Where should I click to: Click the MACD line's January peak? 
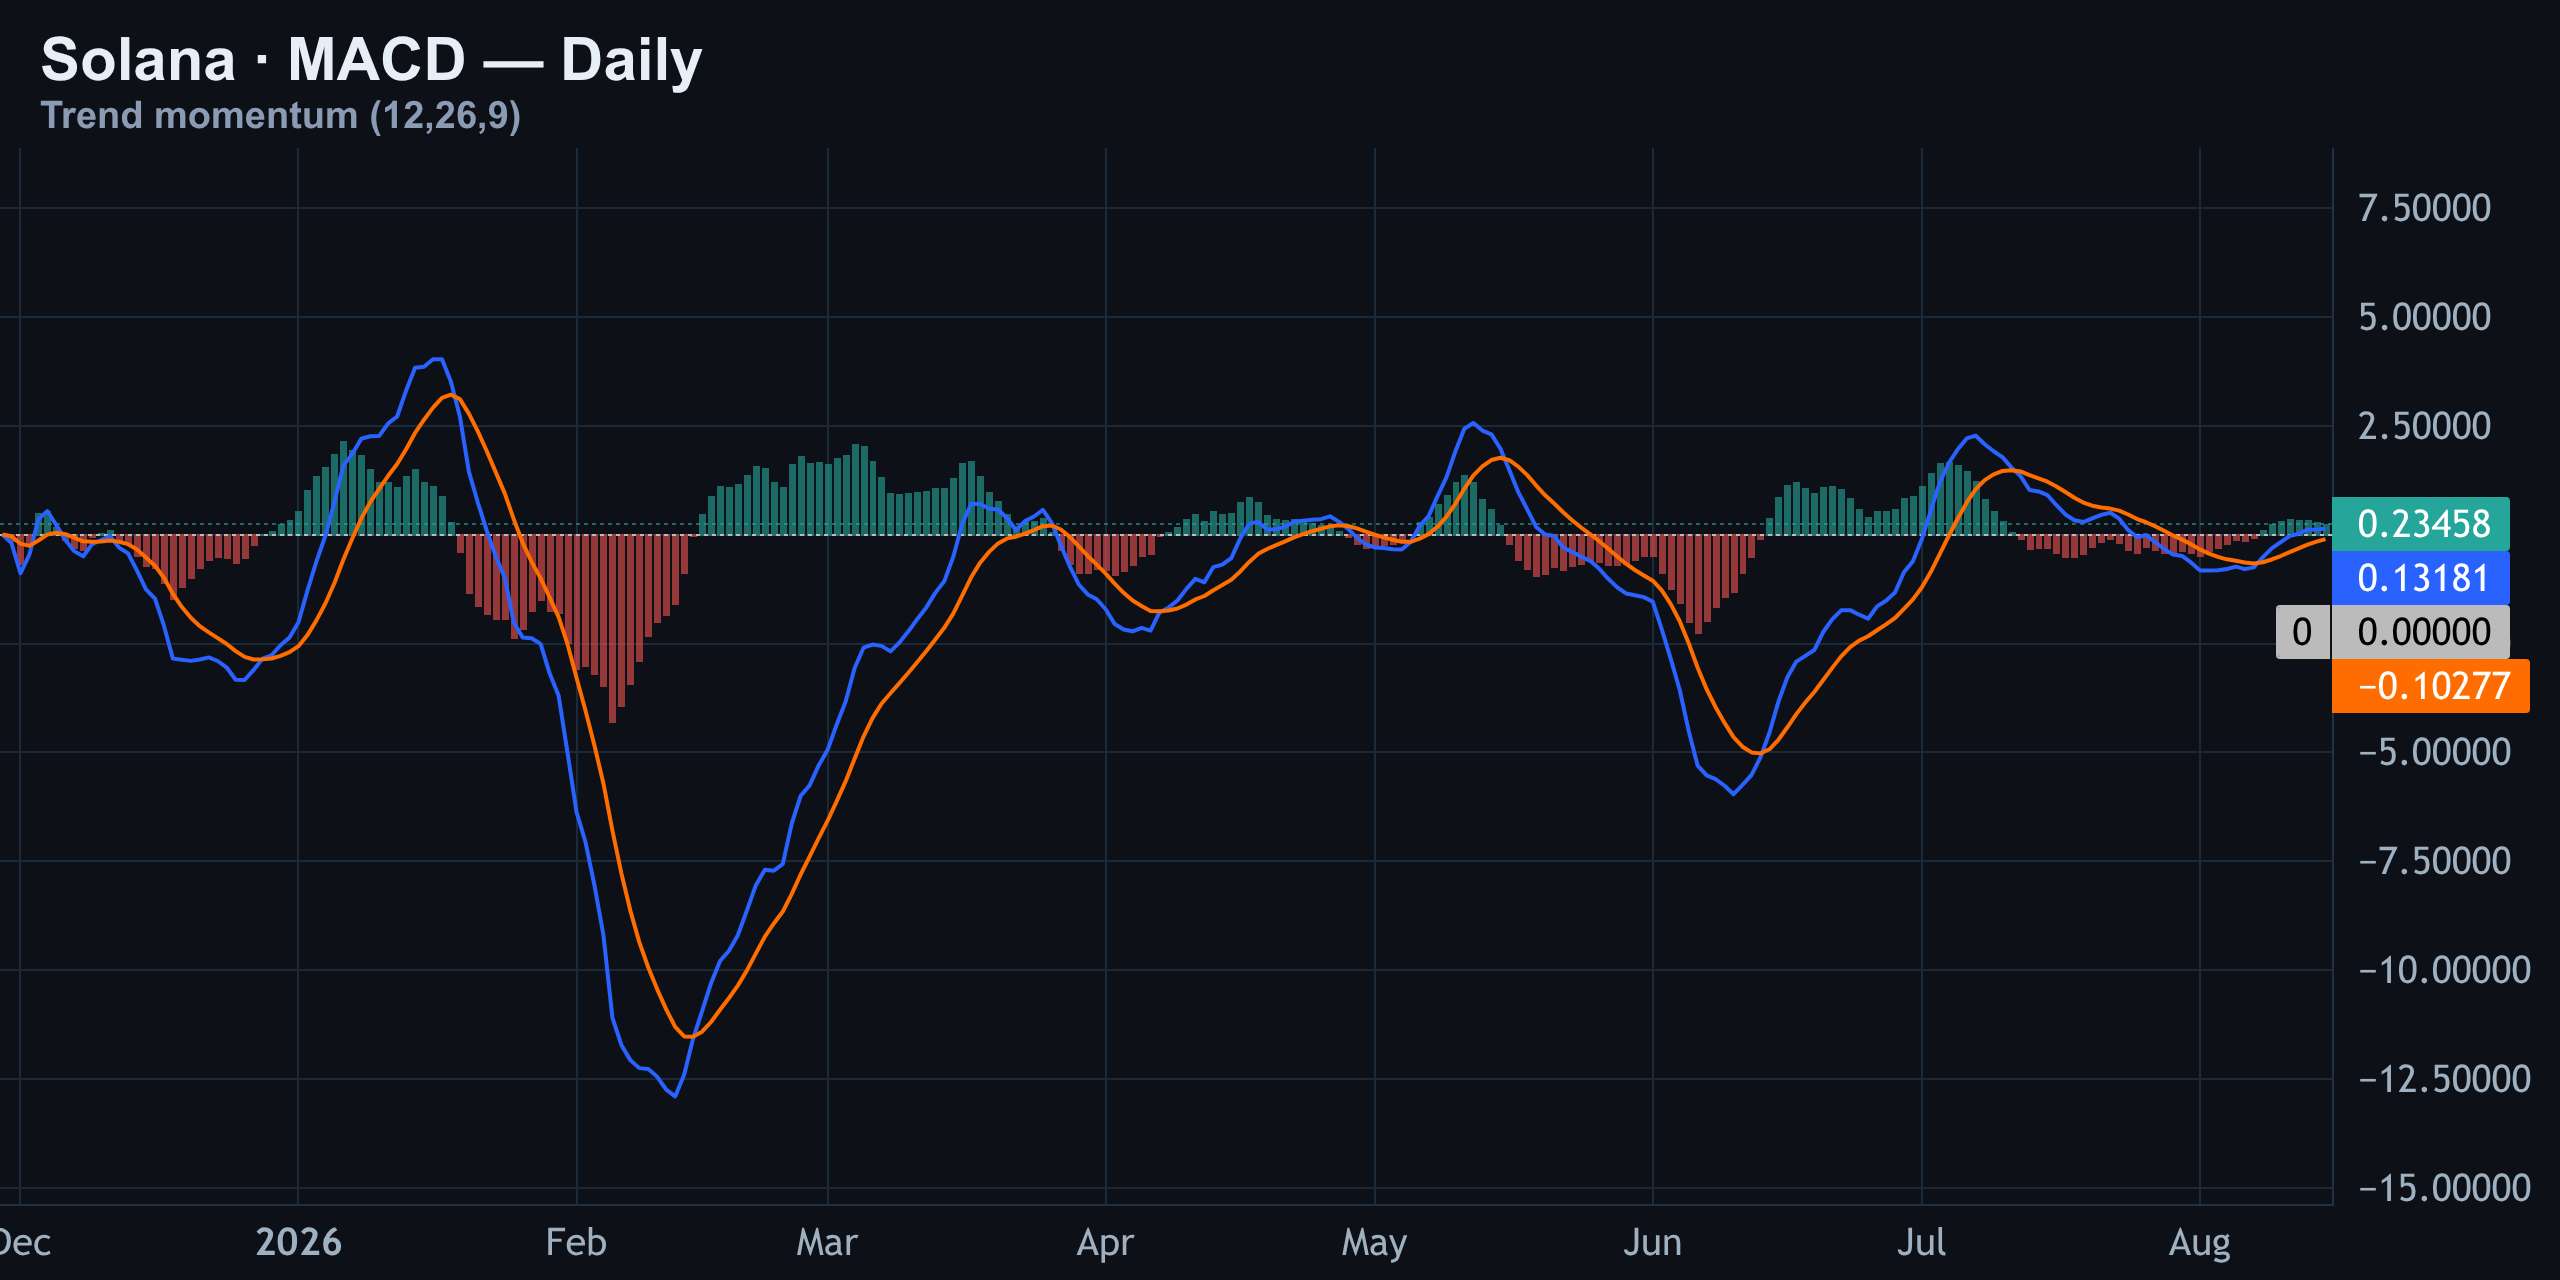coord(437,359)
